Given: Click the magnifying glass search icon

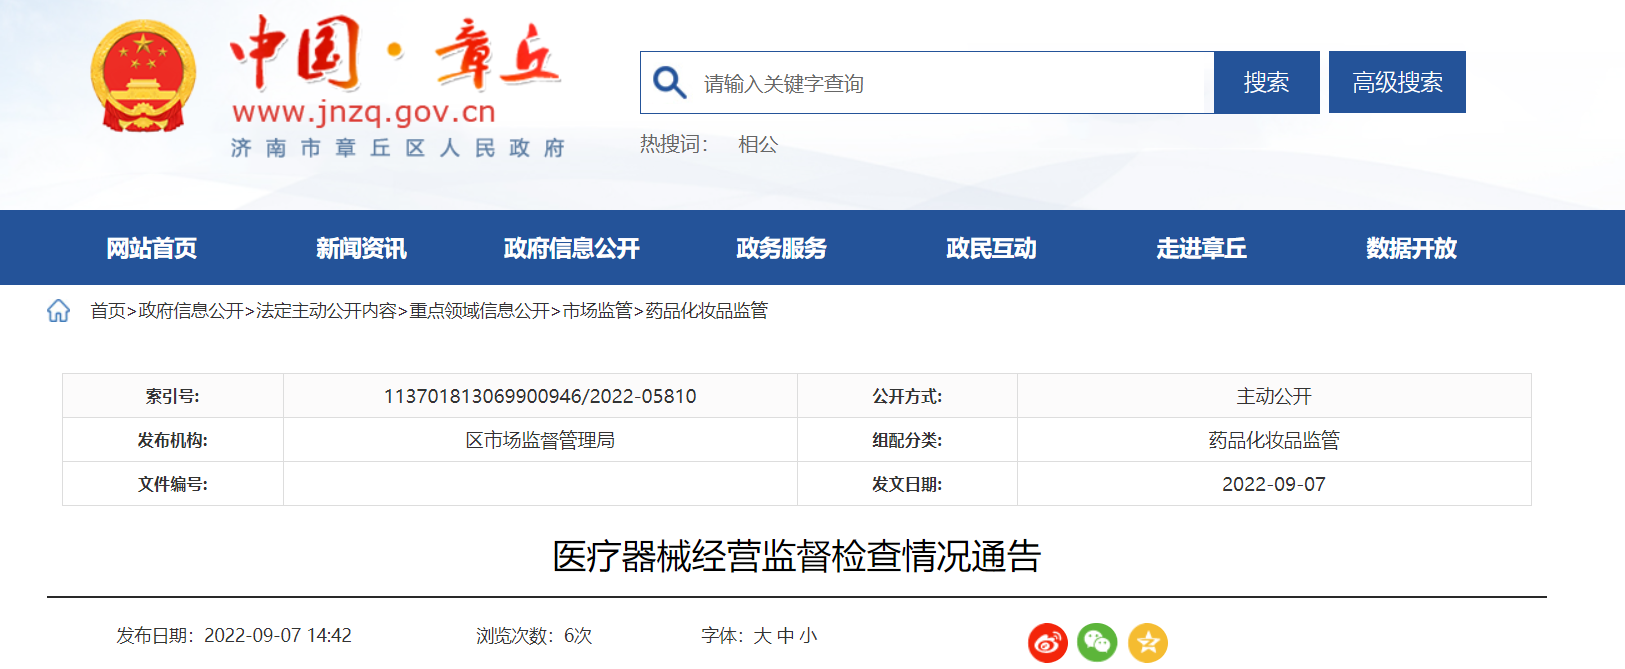Looking at the screenshot, I should (x=669, y=83).
